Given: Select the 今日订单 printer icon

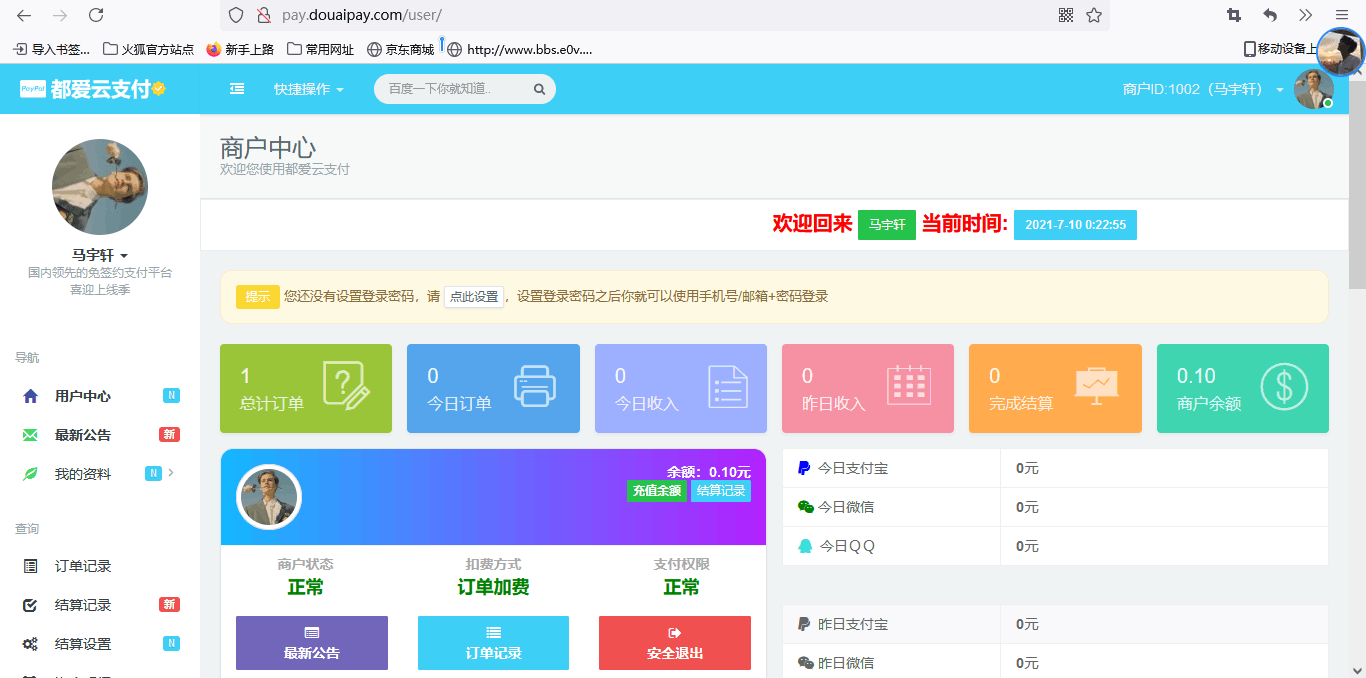Looking at the screenshot, I should pos(537,386).
